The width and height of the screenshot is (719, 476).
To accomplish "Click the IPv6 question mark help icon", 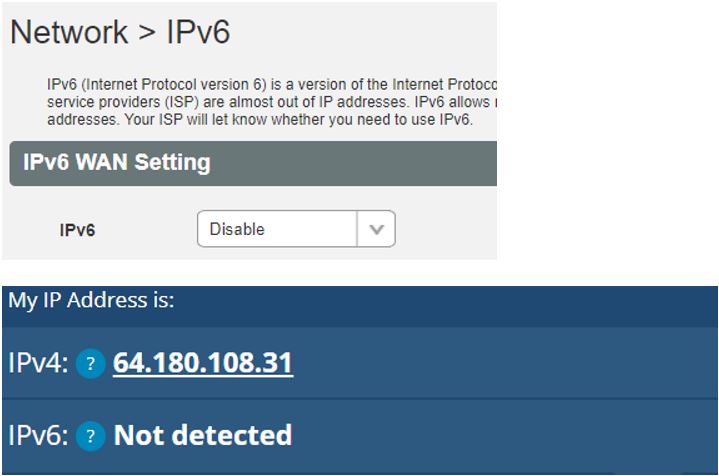I will 90,436.
